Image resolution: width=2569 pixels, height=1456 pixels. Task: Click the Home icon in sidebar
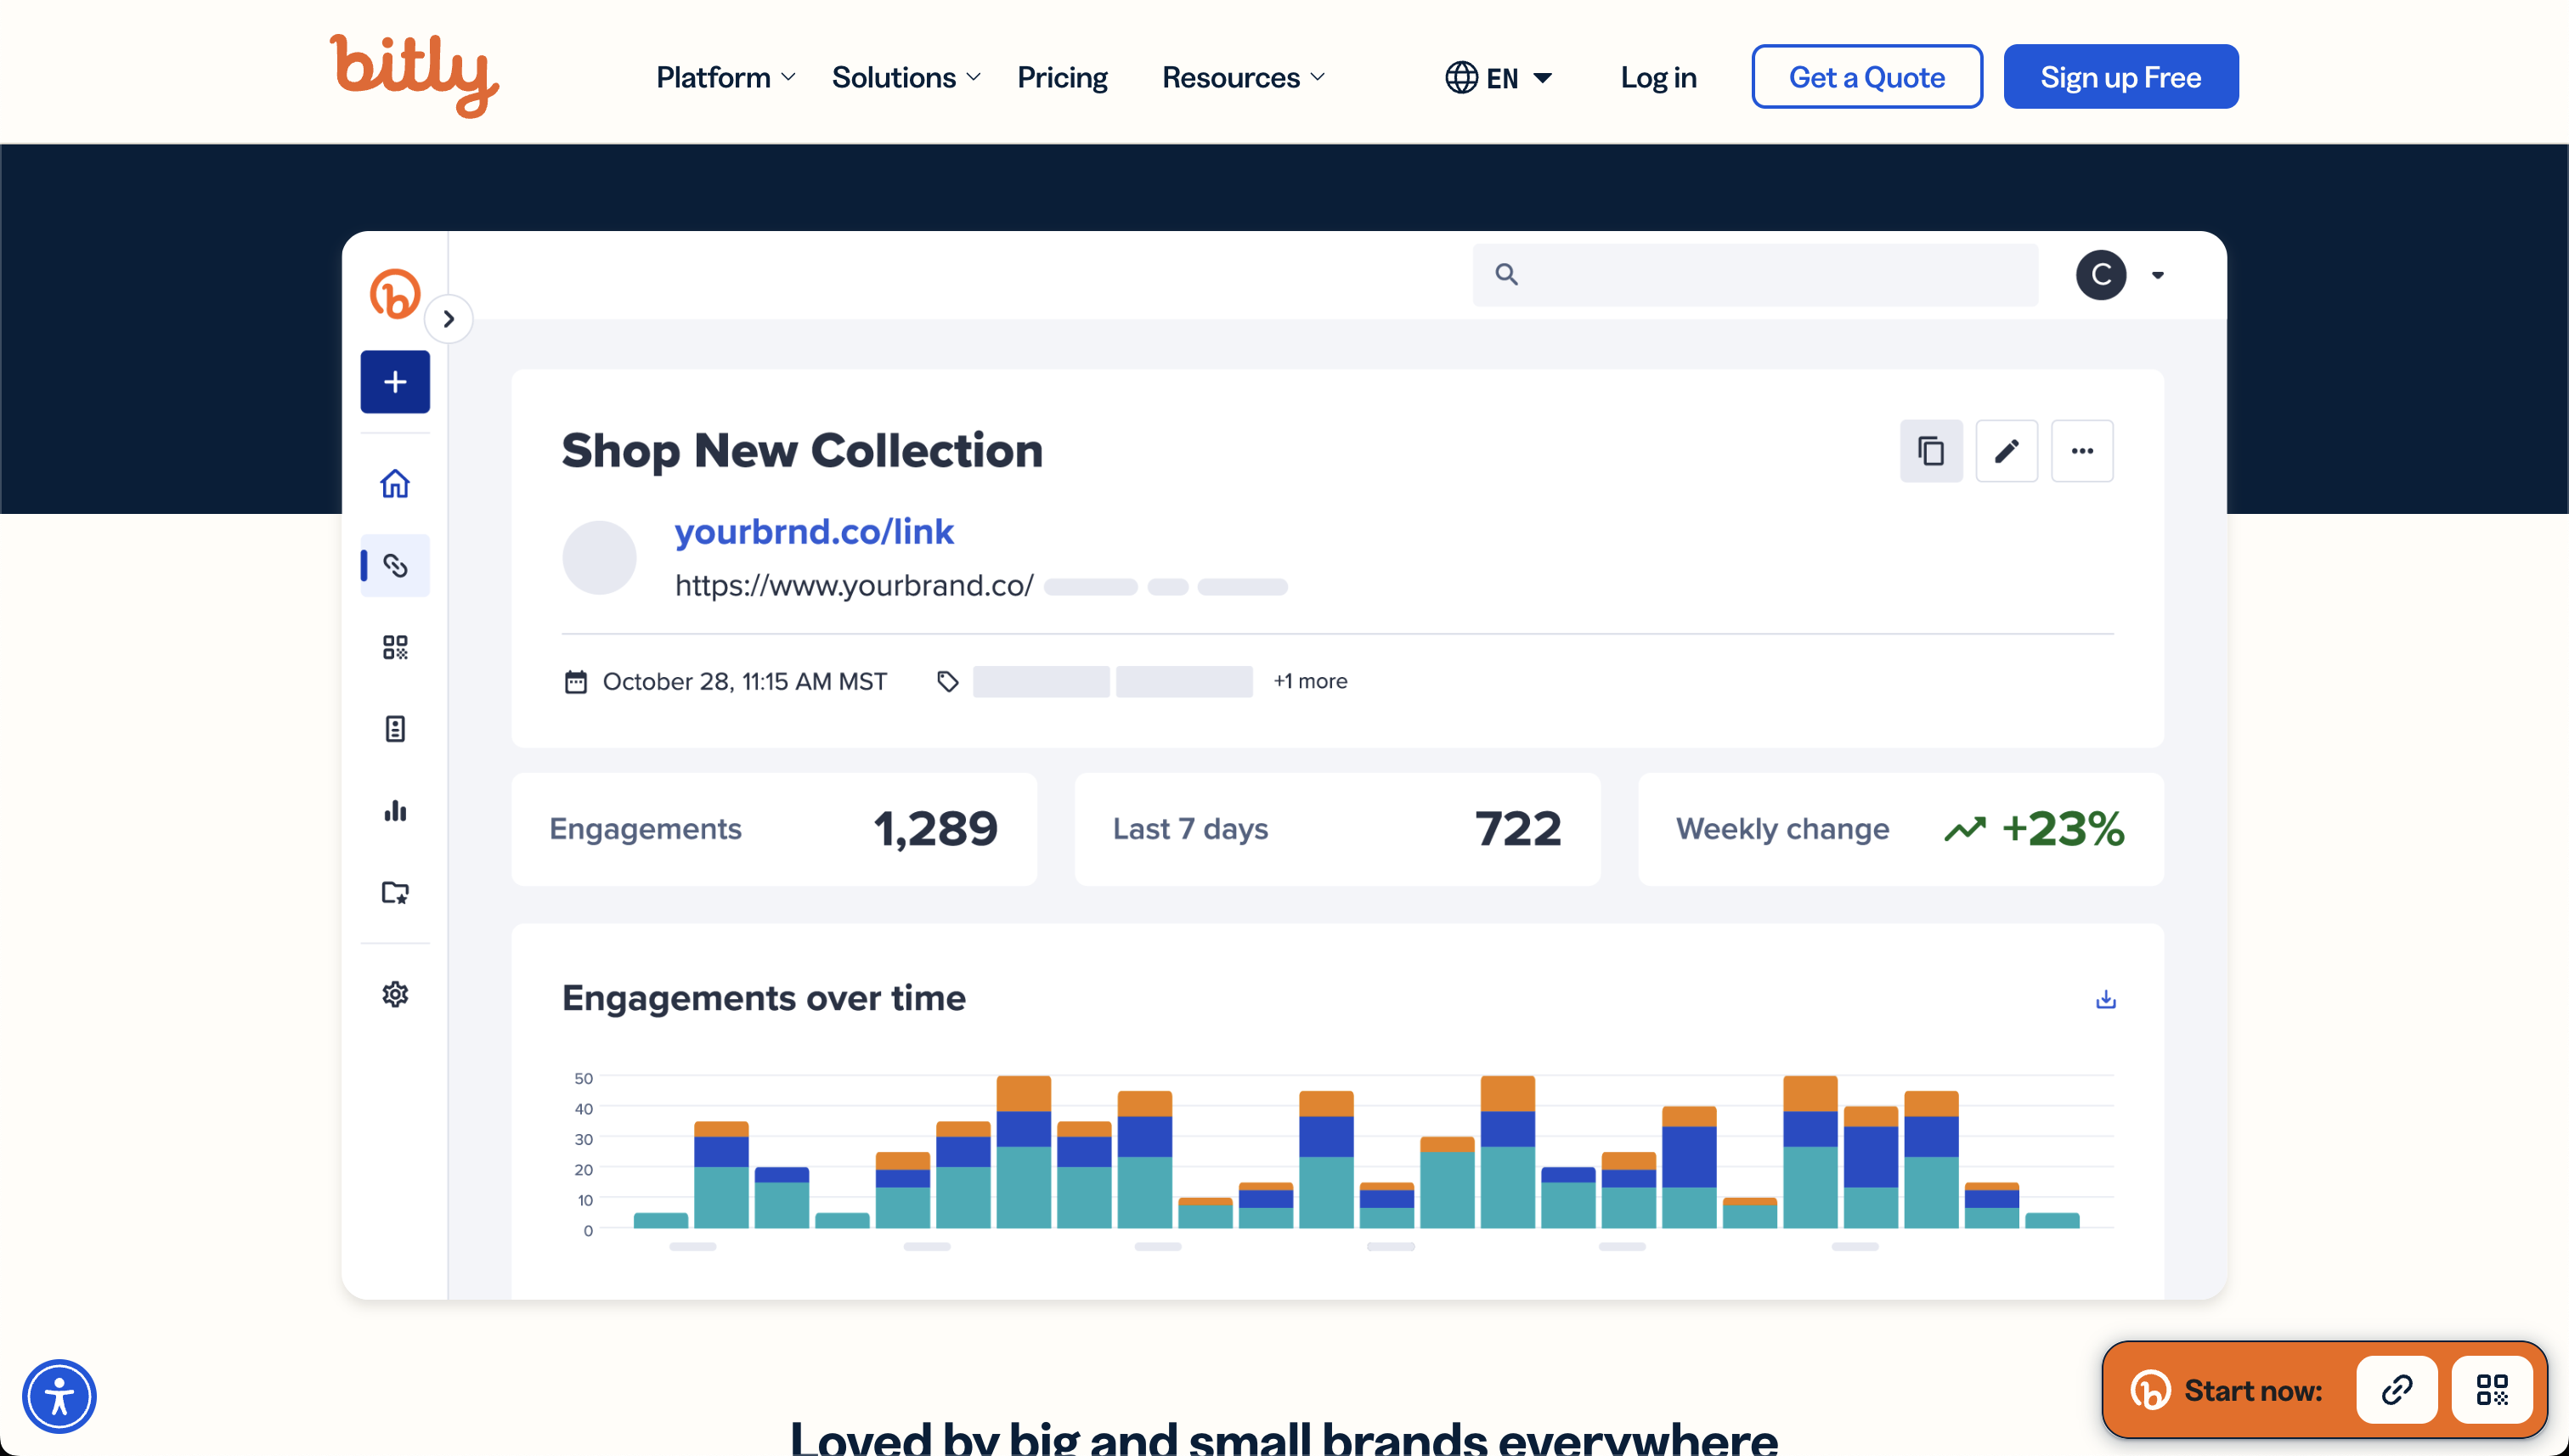coord(395,484)
